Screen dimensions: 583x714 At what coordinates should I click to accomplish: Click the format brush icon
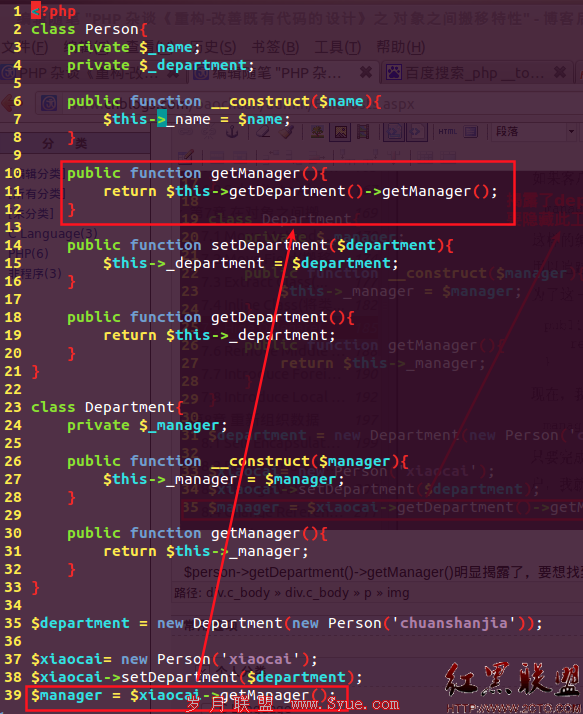pyautogui.click(x=286, y=132)
